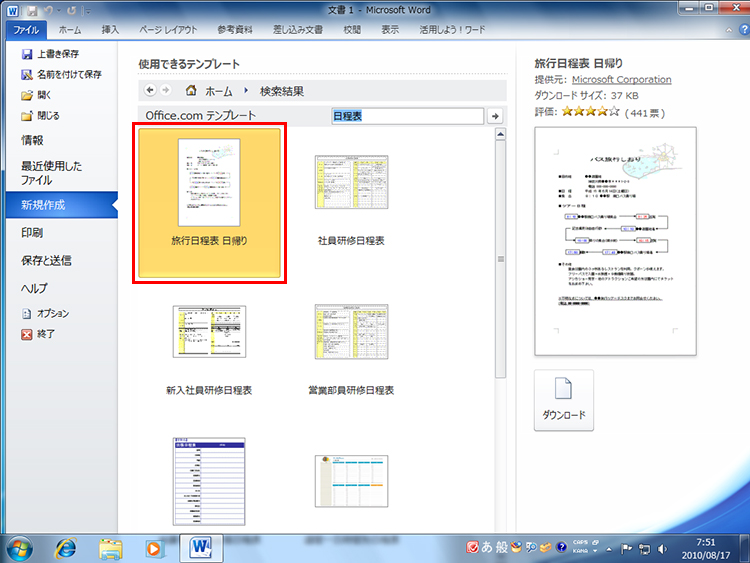750x563 pixels.
Task: Open オプション in the sidebar
Action: pos(45,313)
